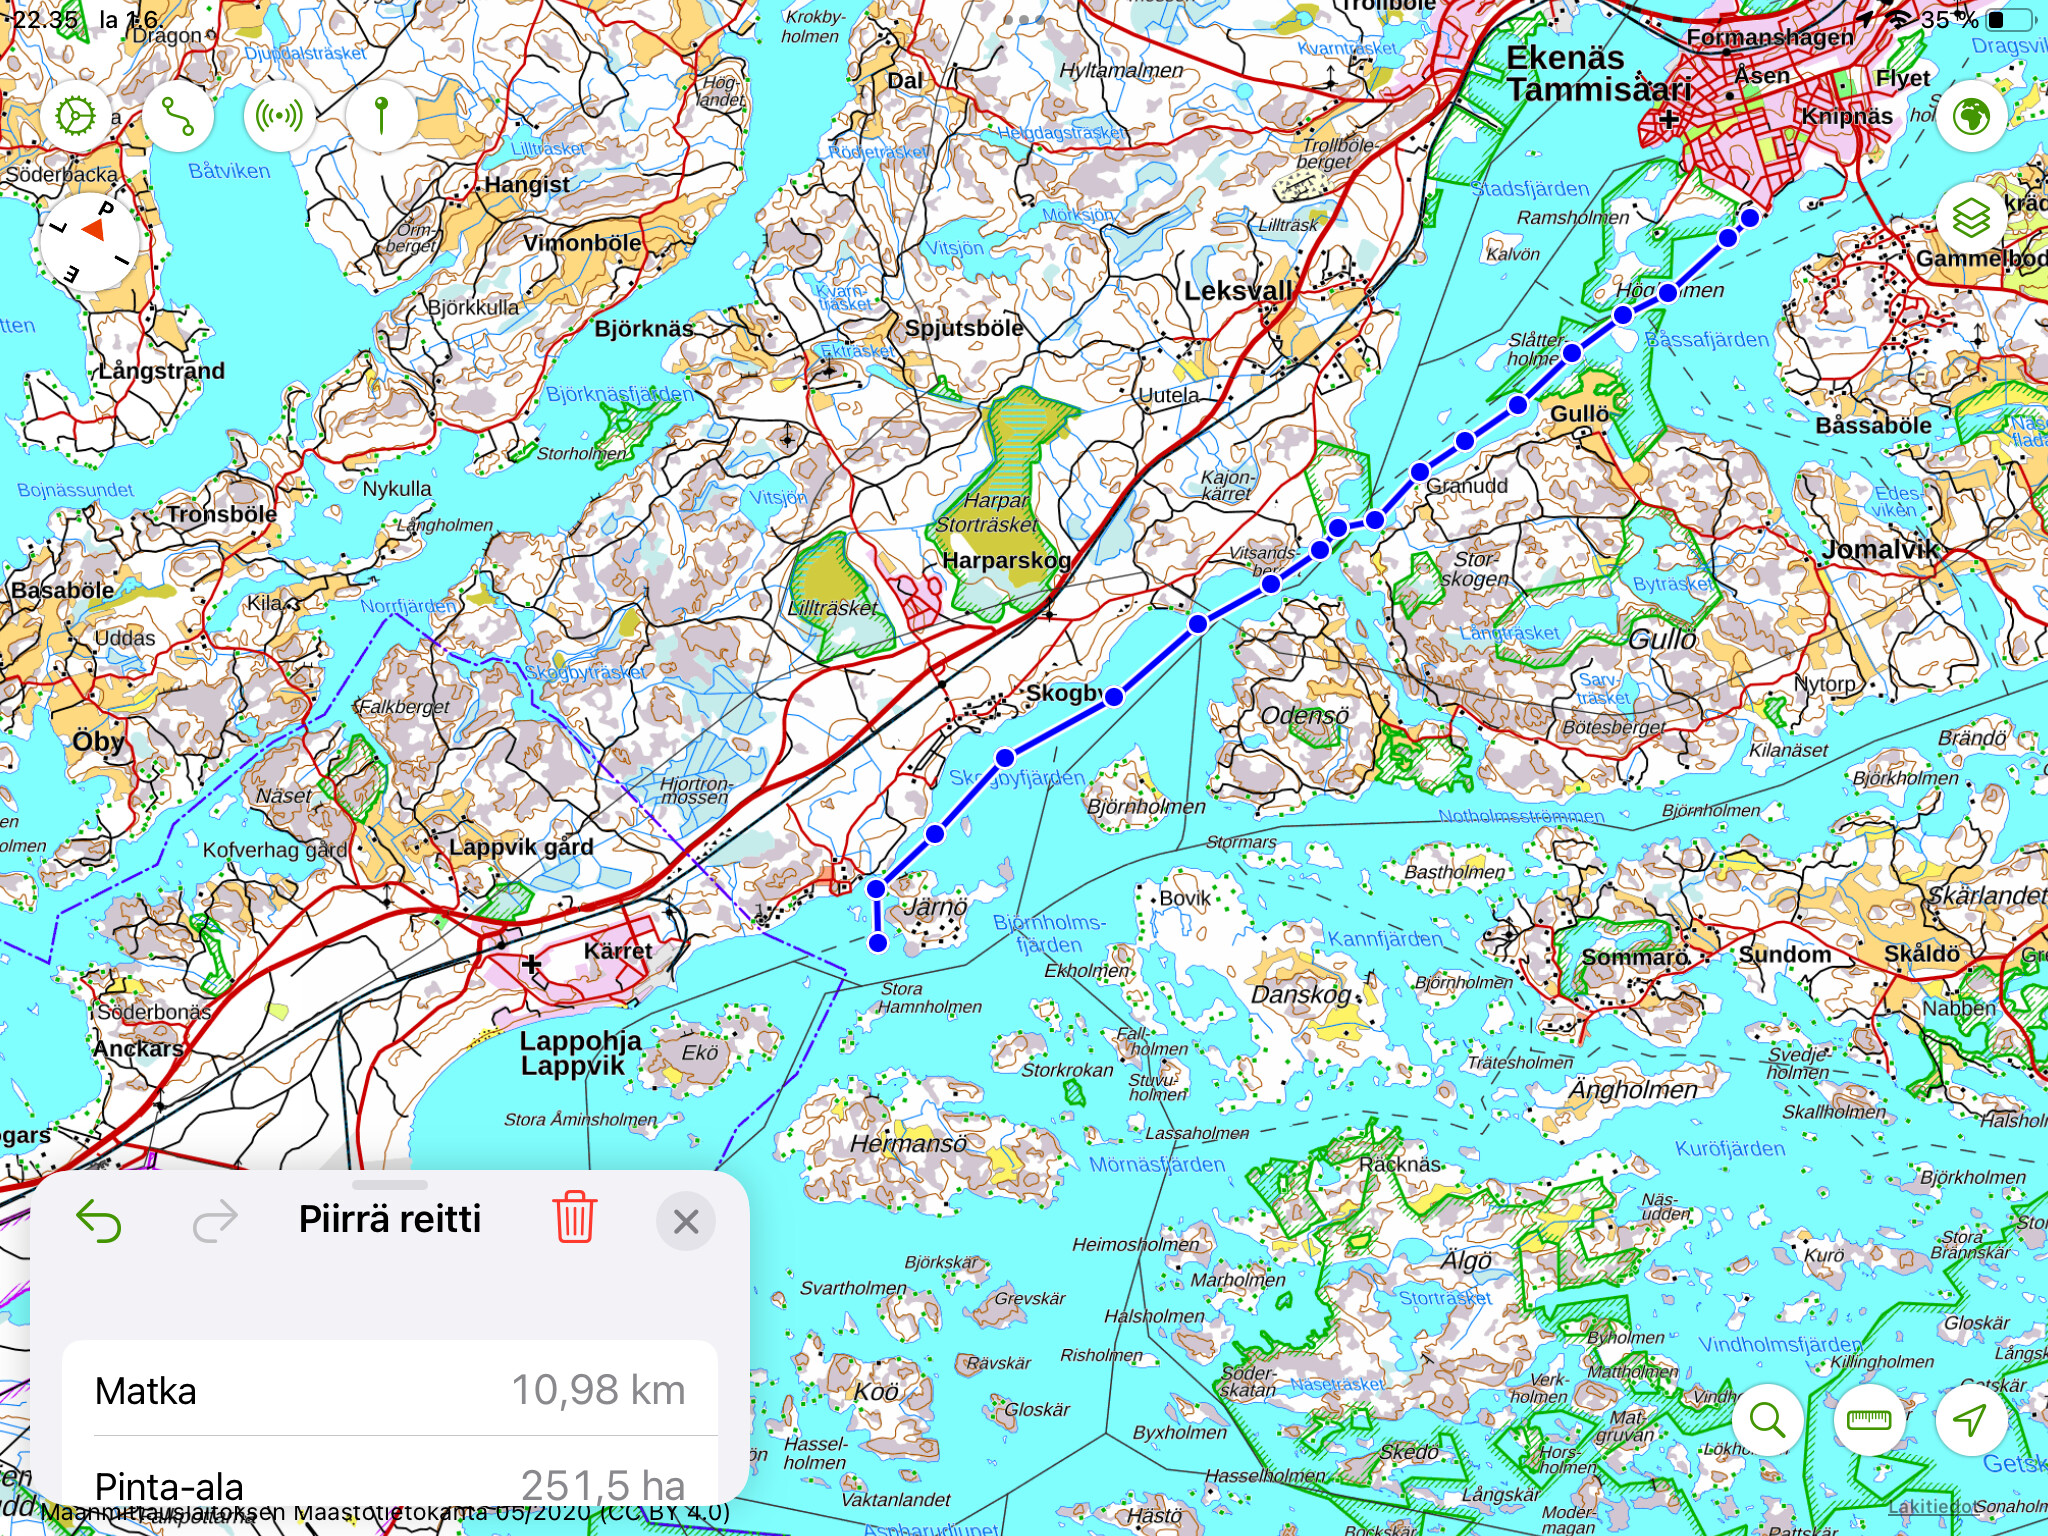
Task: Redo the removed route point
Action: (x=215, y=1220)
